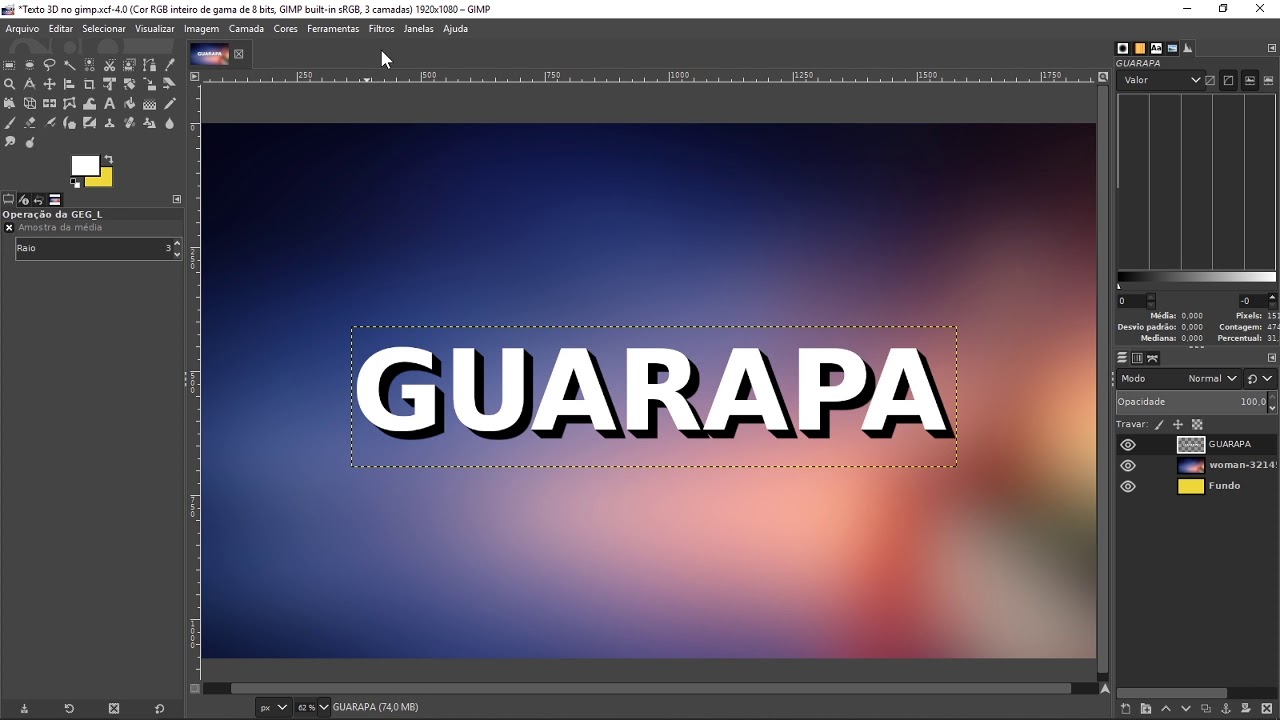
Task: Anchor the floating layer
Action: coord(1226,709)
